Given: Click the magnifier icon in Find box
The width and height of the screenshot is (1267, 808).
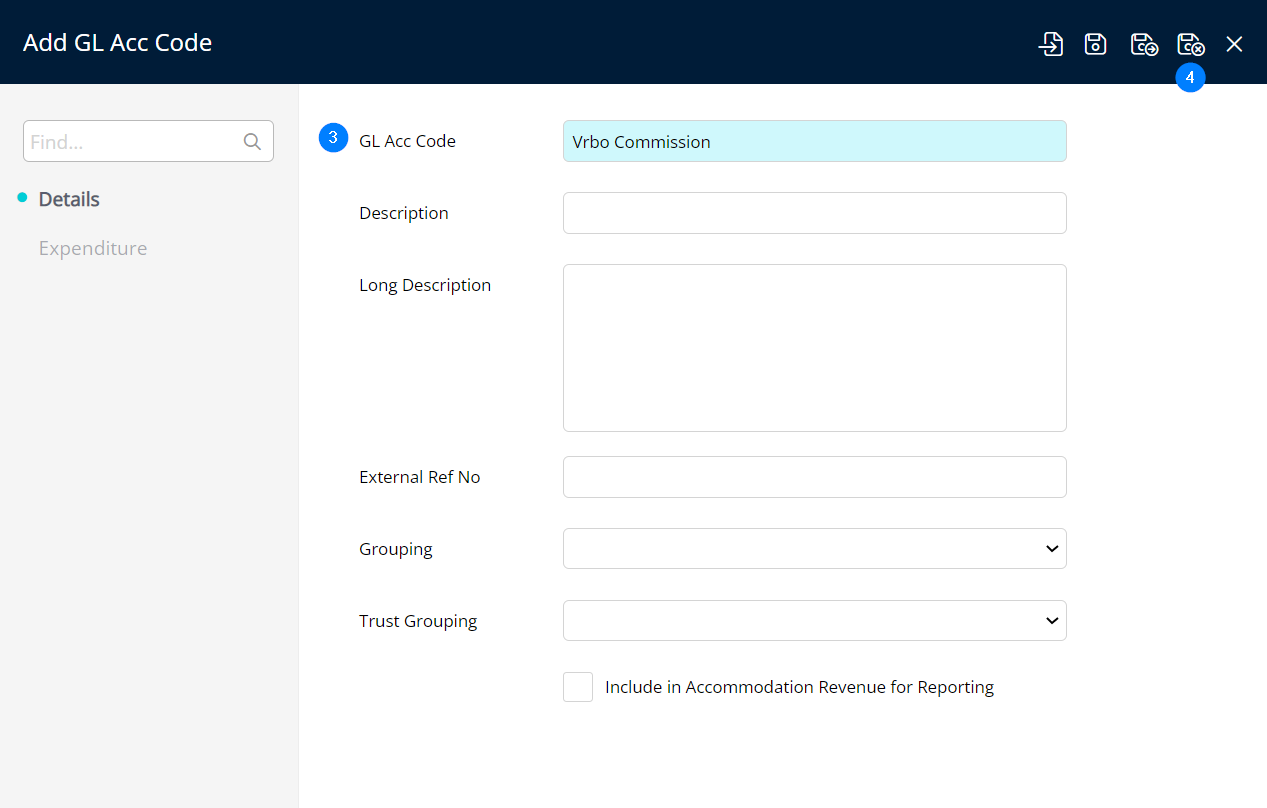Looking at the screenshot, I should tap(252, 142).
